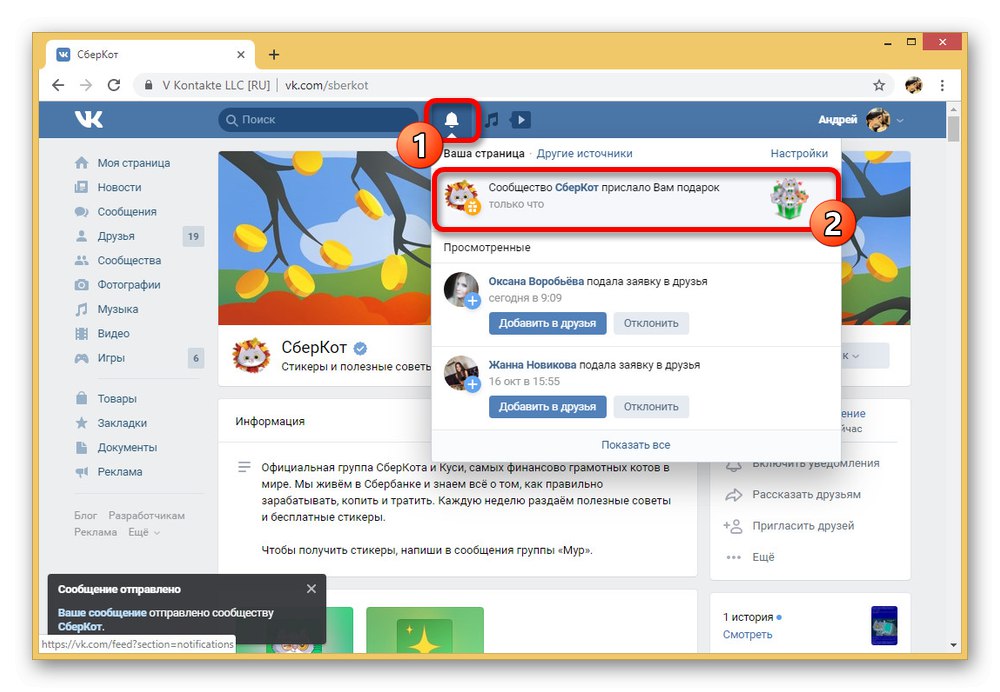Click the VK logo in header
Screen dimensions: 1000x692
coord(88,119)
